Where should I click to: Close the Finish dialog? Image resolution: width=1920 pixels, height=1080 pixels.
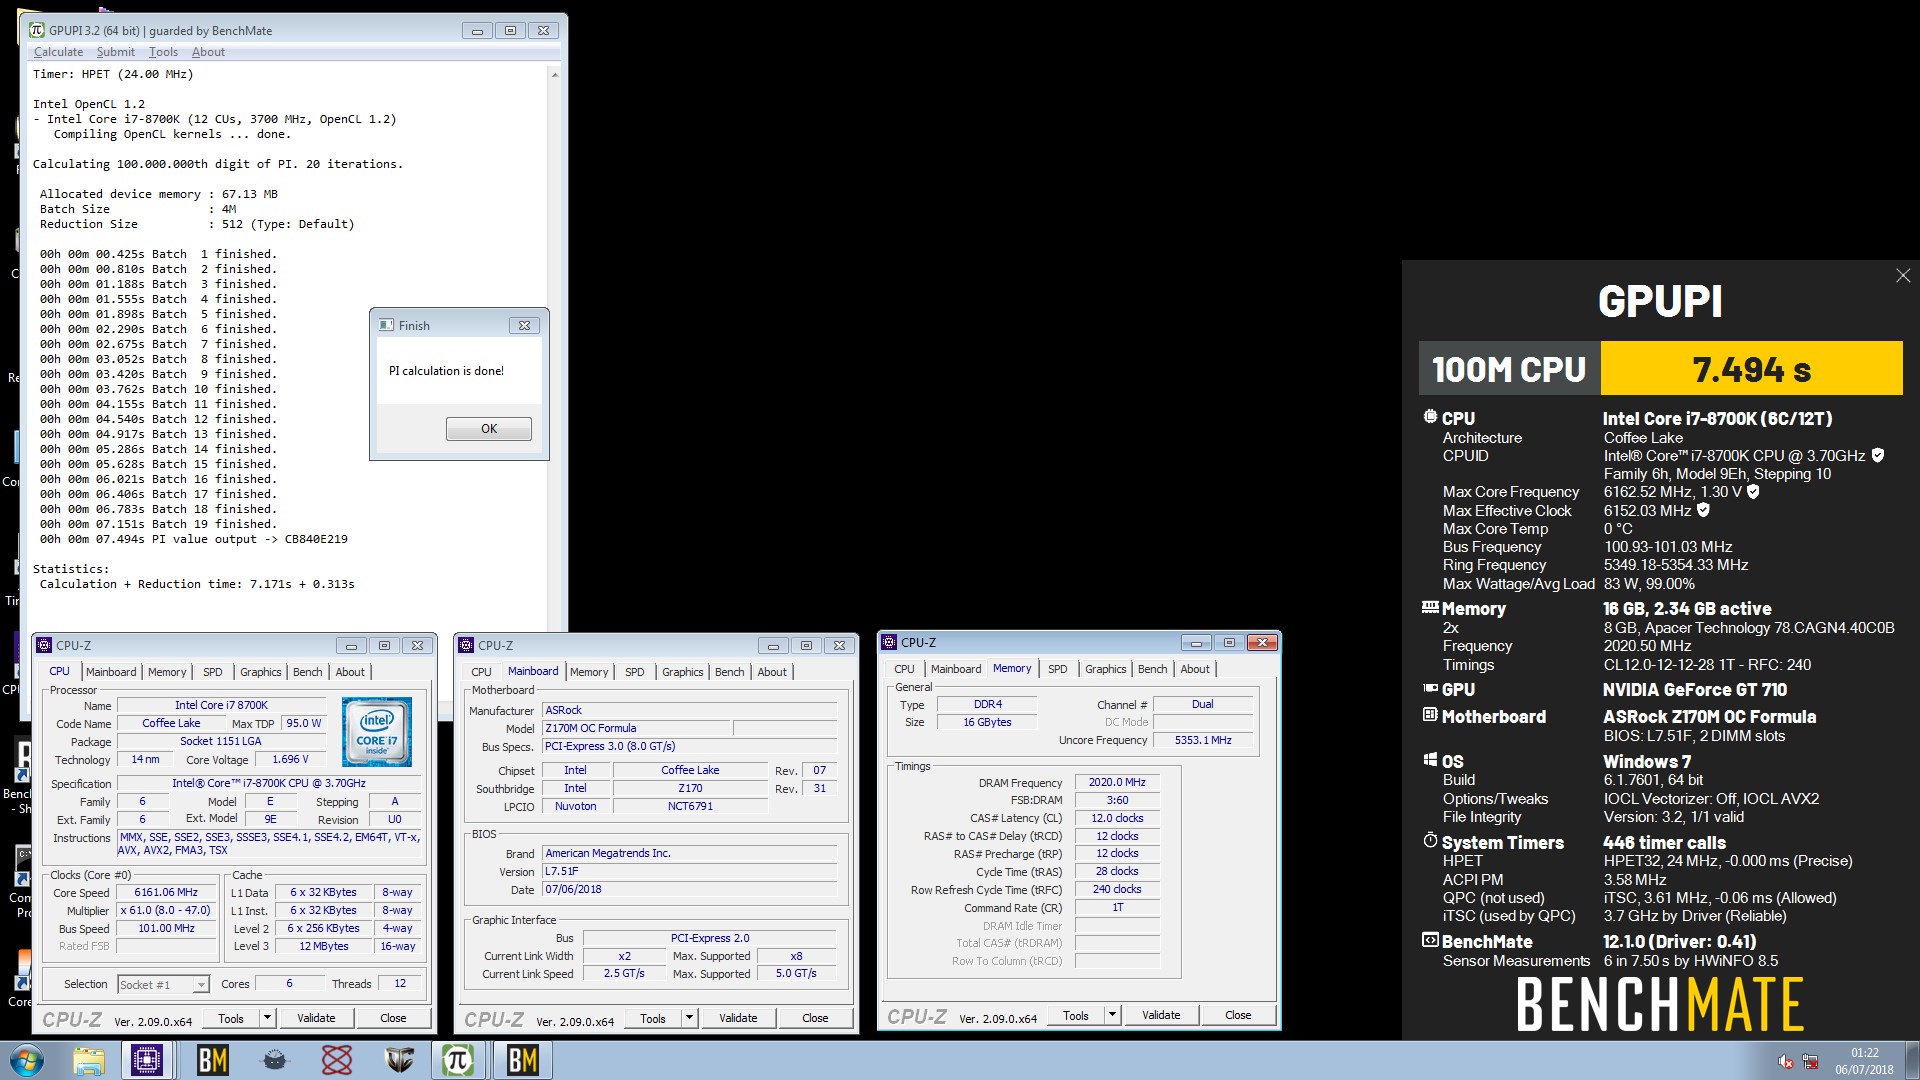[x=524, y=325]
